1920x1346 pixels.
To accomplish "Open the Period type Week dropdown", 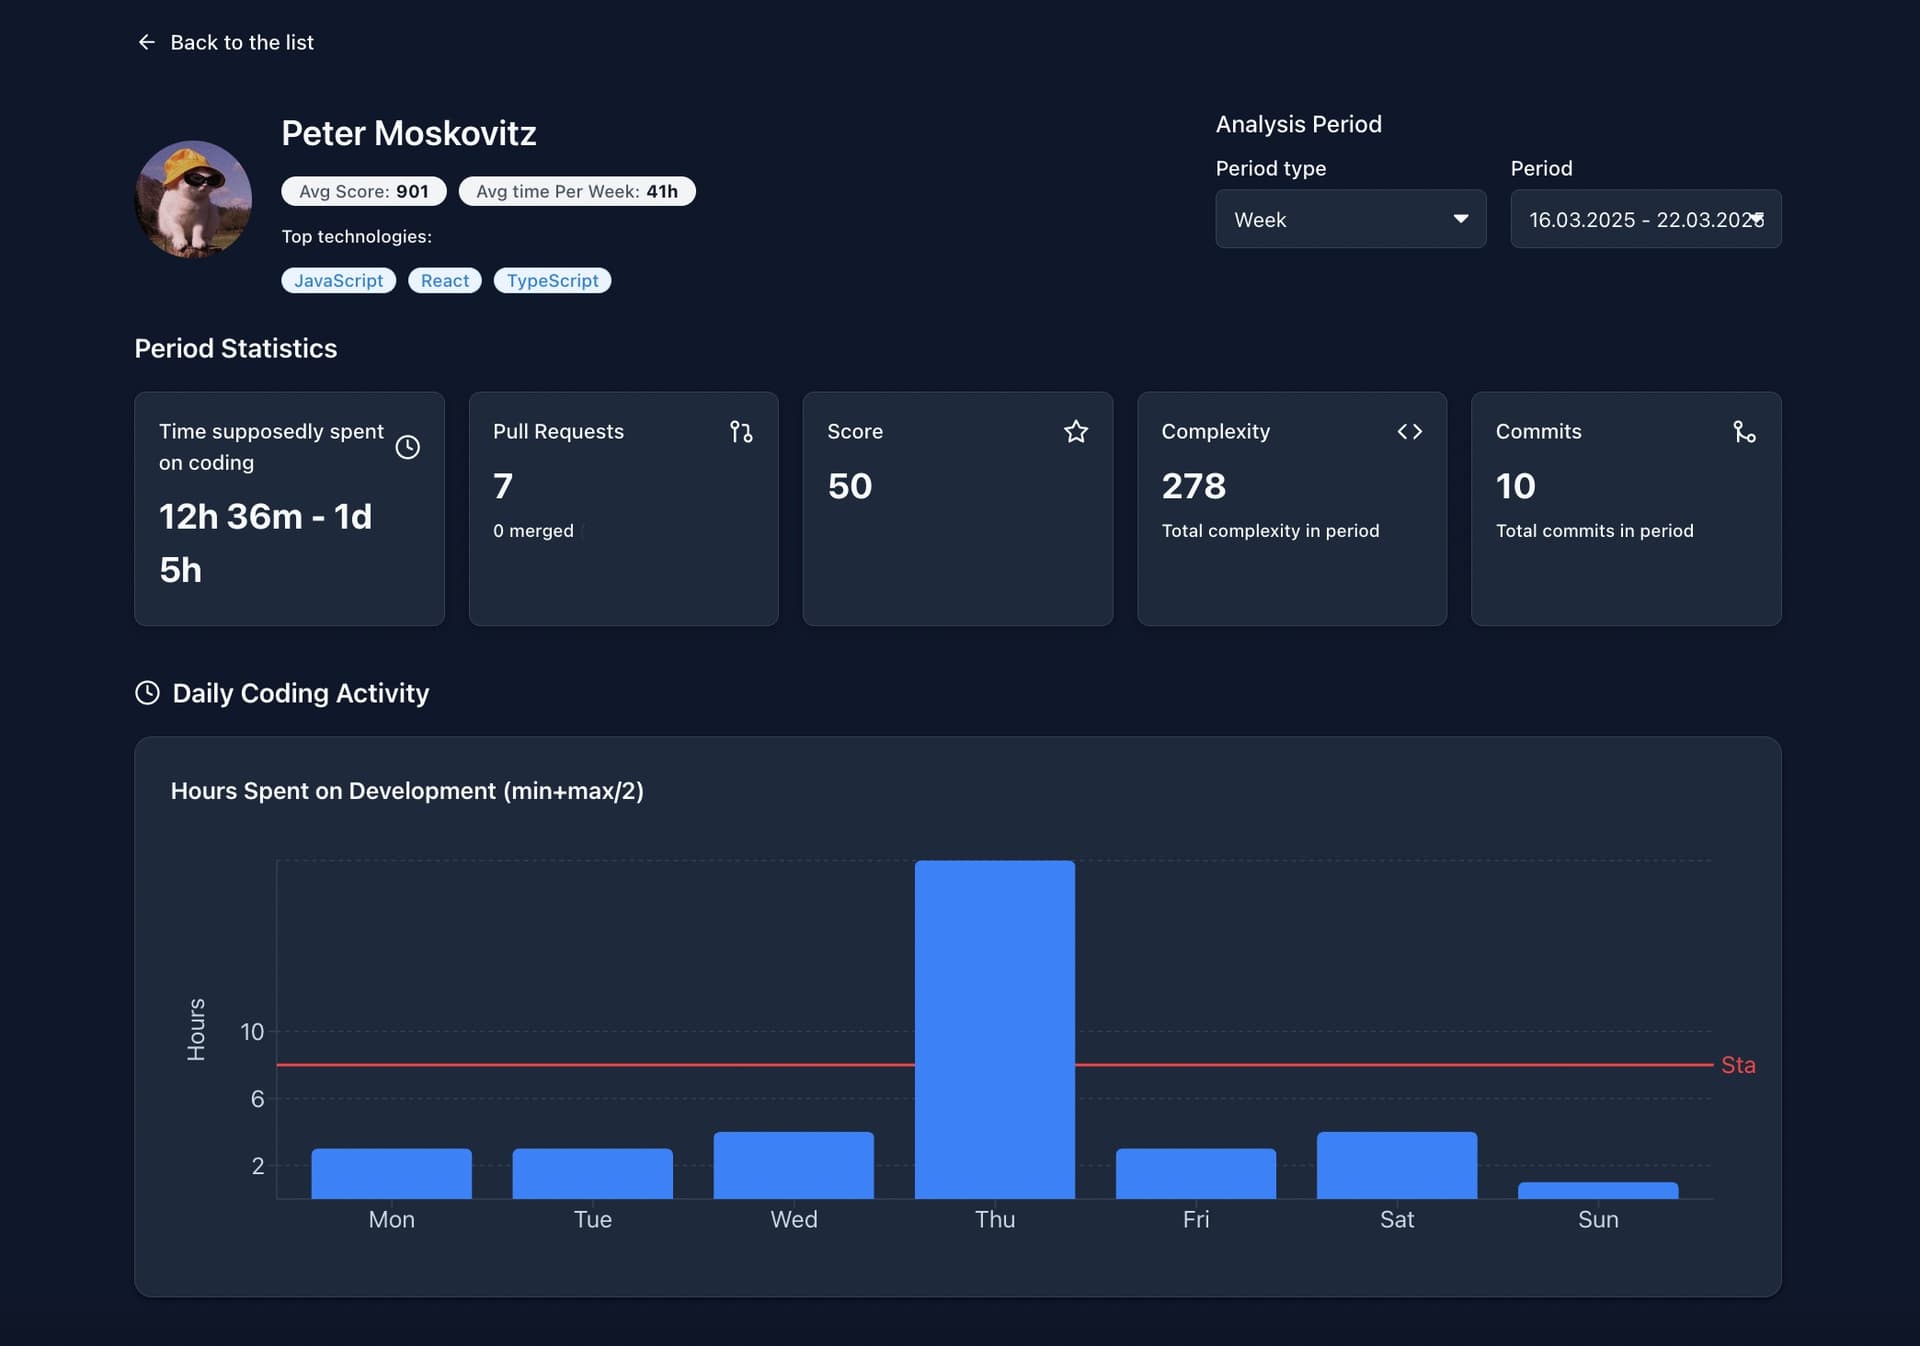I will [x=1349, y=219].
